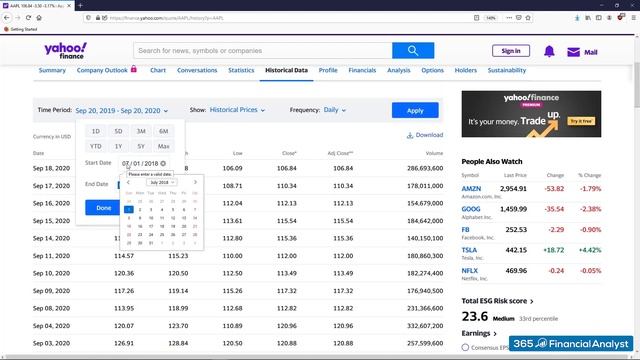Click the Yahoo Finance Premium ad banner
The image size is (640, 360).
(x=531, y=114)
